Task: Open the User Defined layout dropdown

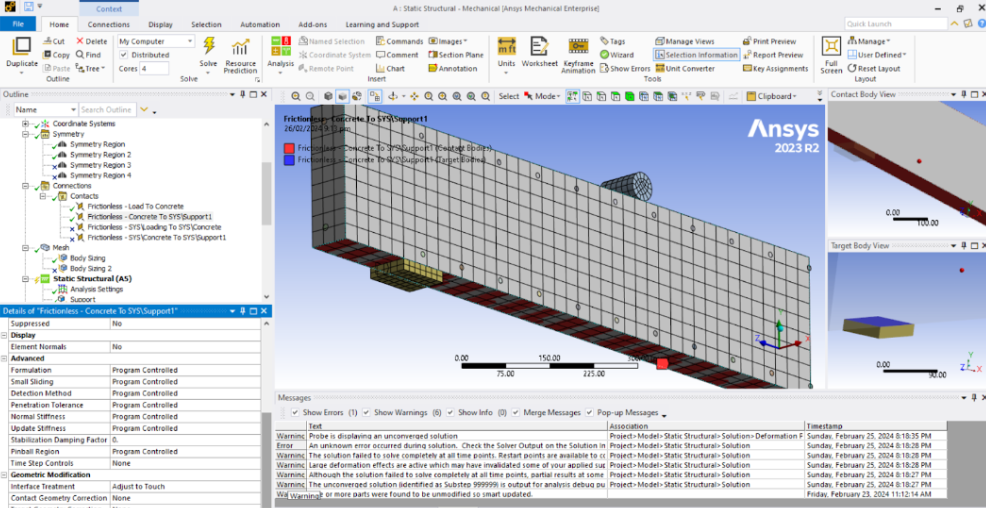Action: [877, 55]
